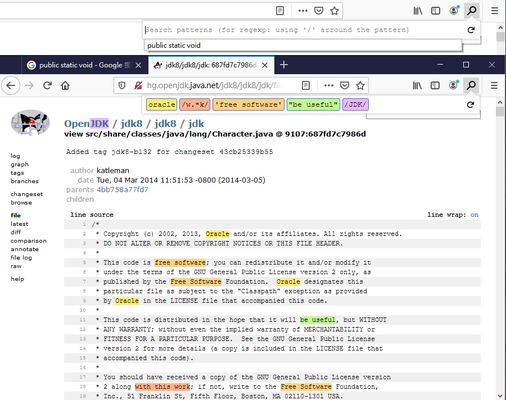The image size is (506, 400).
Task: Save to Pocket from the hg.openjdk address bar
Action: (344, 86)
